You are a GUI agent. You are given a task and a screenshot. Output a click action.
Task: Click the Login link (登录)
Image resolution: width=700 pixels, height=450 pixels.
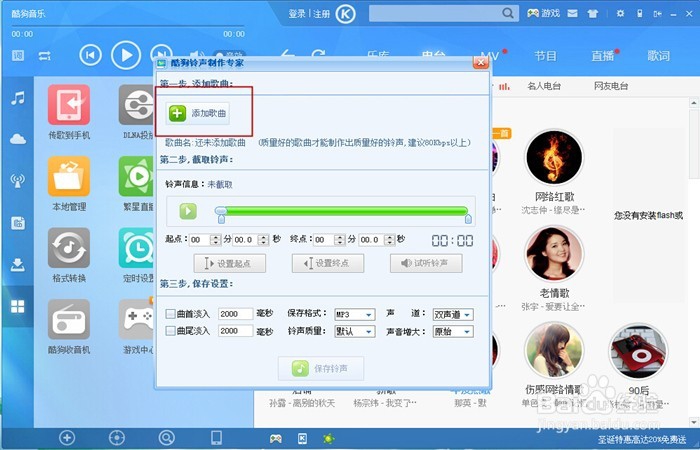pyautogui.click(x=297, y=14)
